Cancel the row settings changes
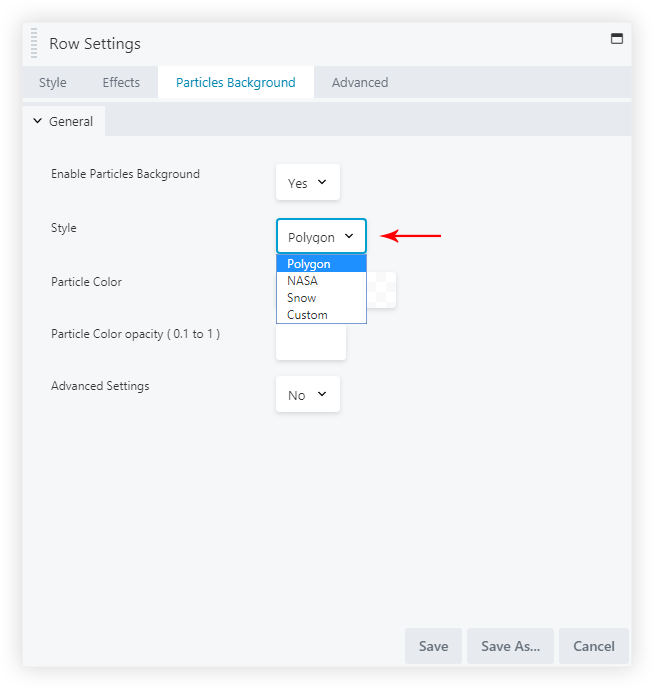This screenshot has width=654, height=689. tap(593, 646)
